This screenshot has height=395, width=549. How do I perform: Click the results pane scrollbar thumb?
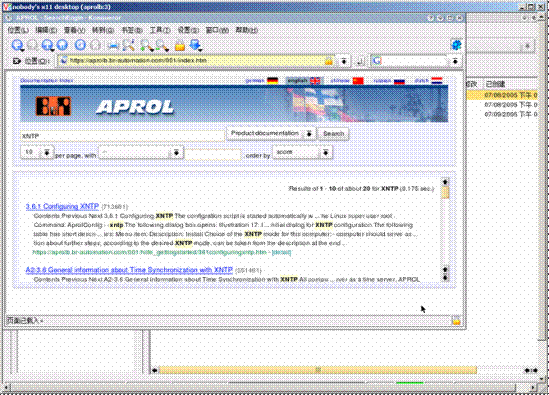point(445,193)
